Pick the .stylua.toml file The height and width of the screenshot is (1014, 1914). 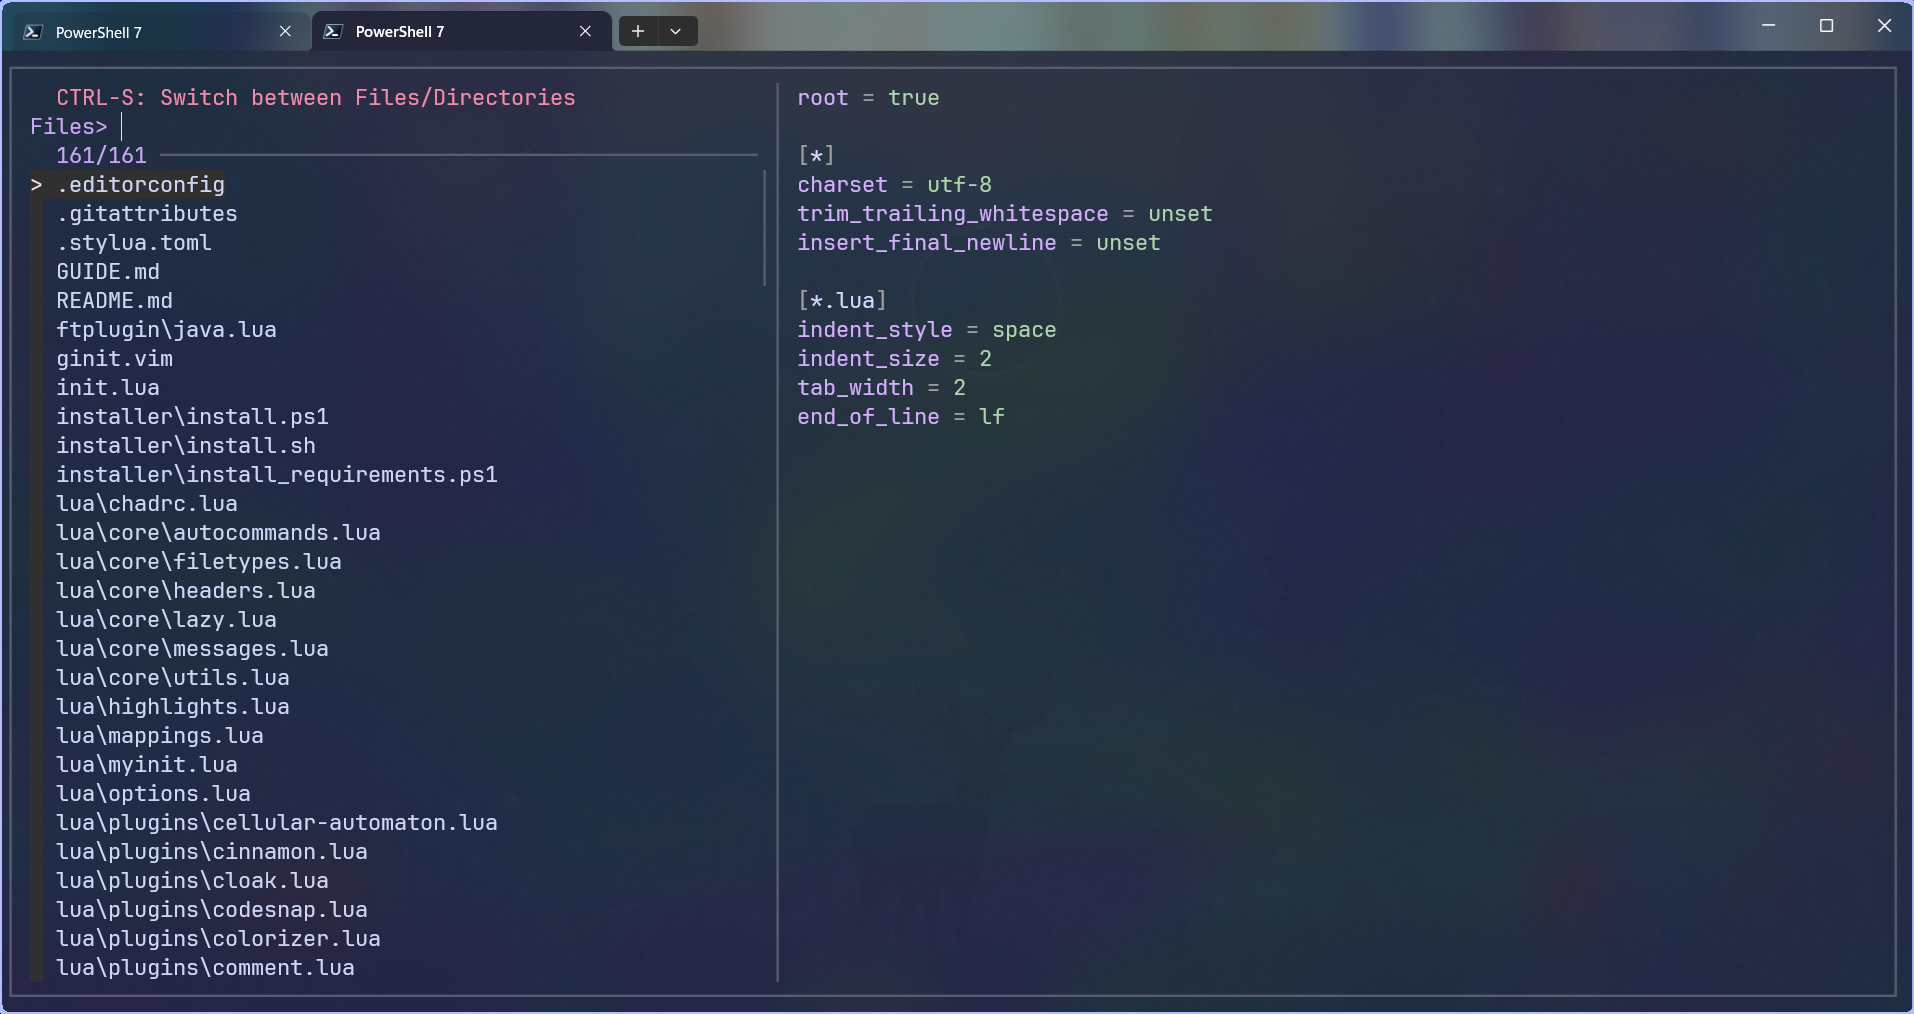tap(134, 243)
